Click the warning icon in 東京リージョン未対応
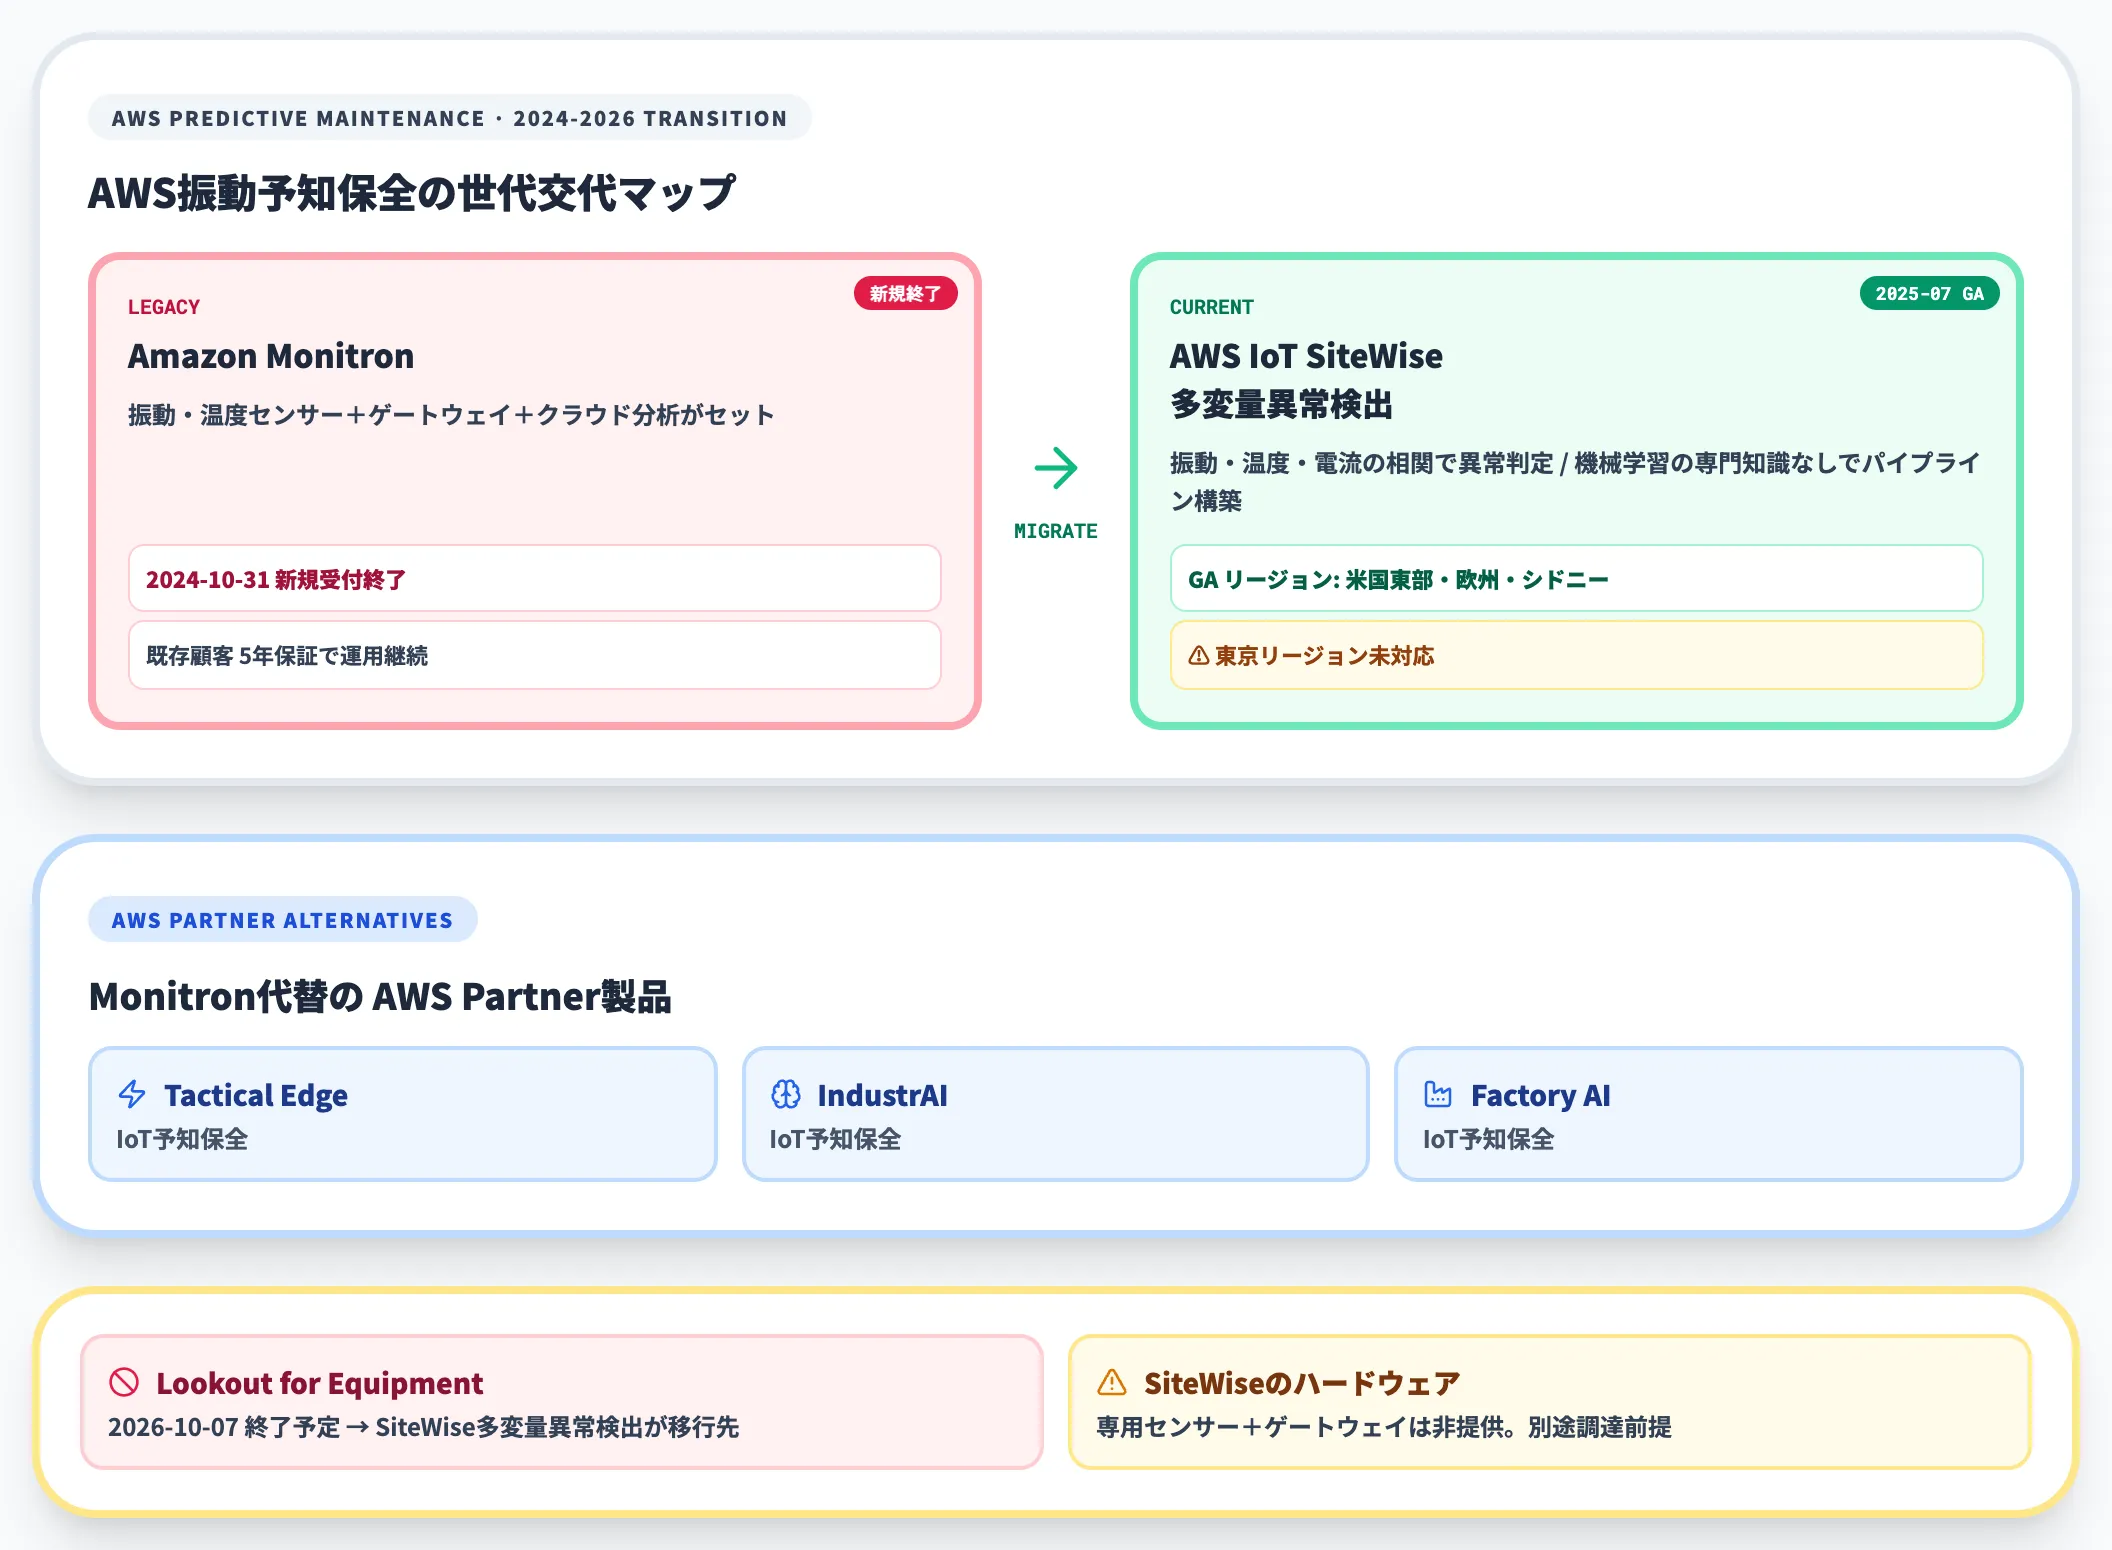2112x1550 pixels. 1198,656
